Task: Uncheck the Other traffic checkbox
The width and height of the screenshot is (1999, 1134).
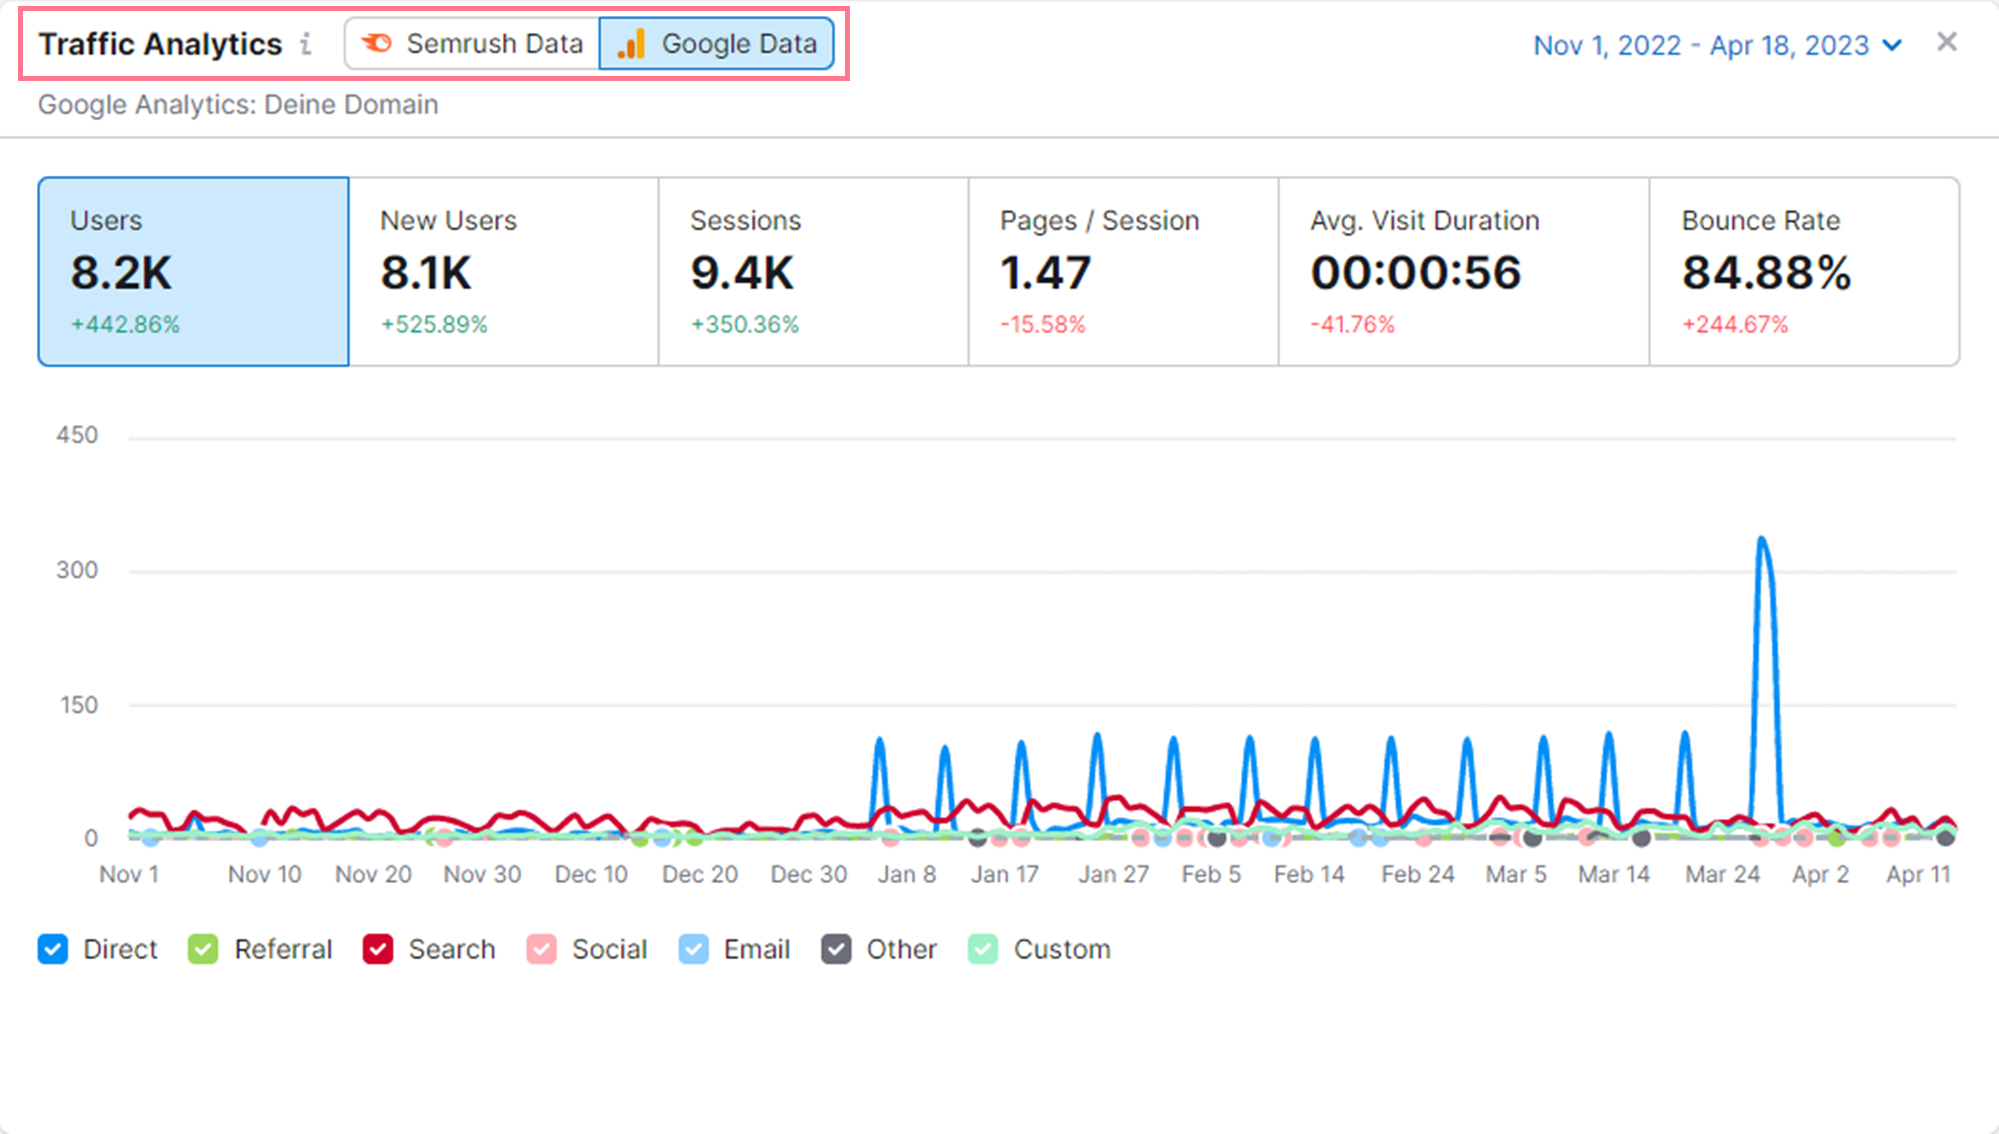Action: pos(836,949)
